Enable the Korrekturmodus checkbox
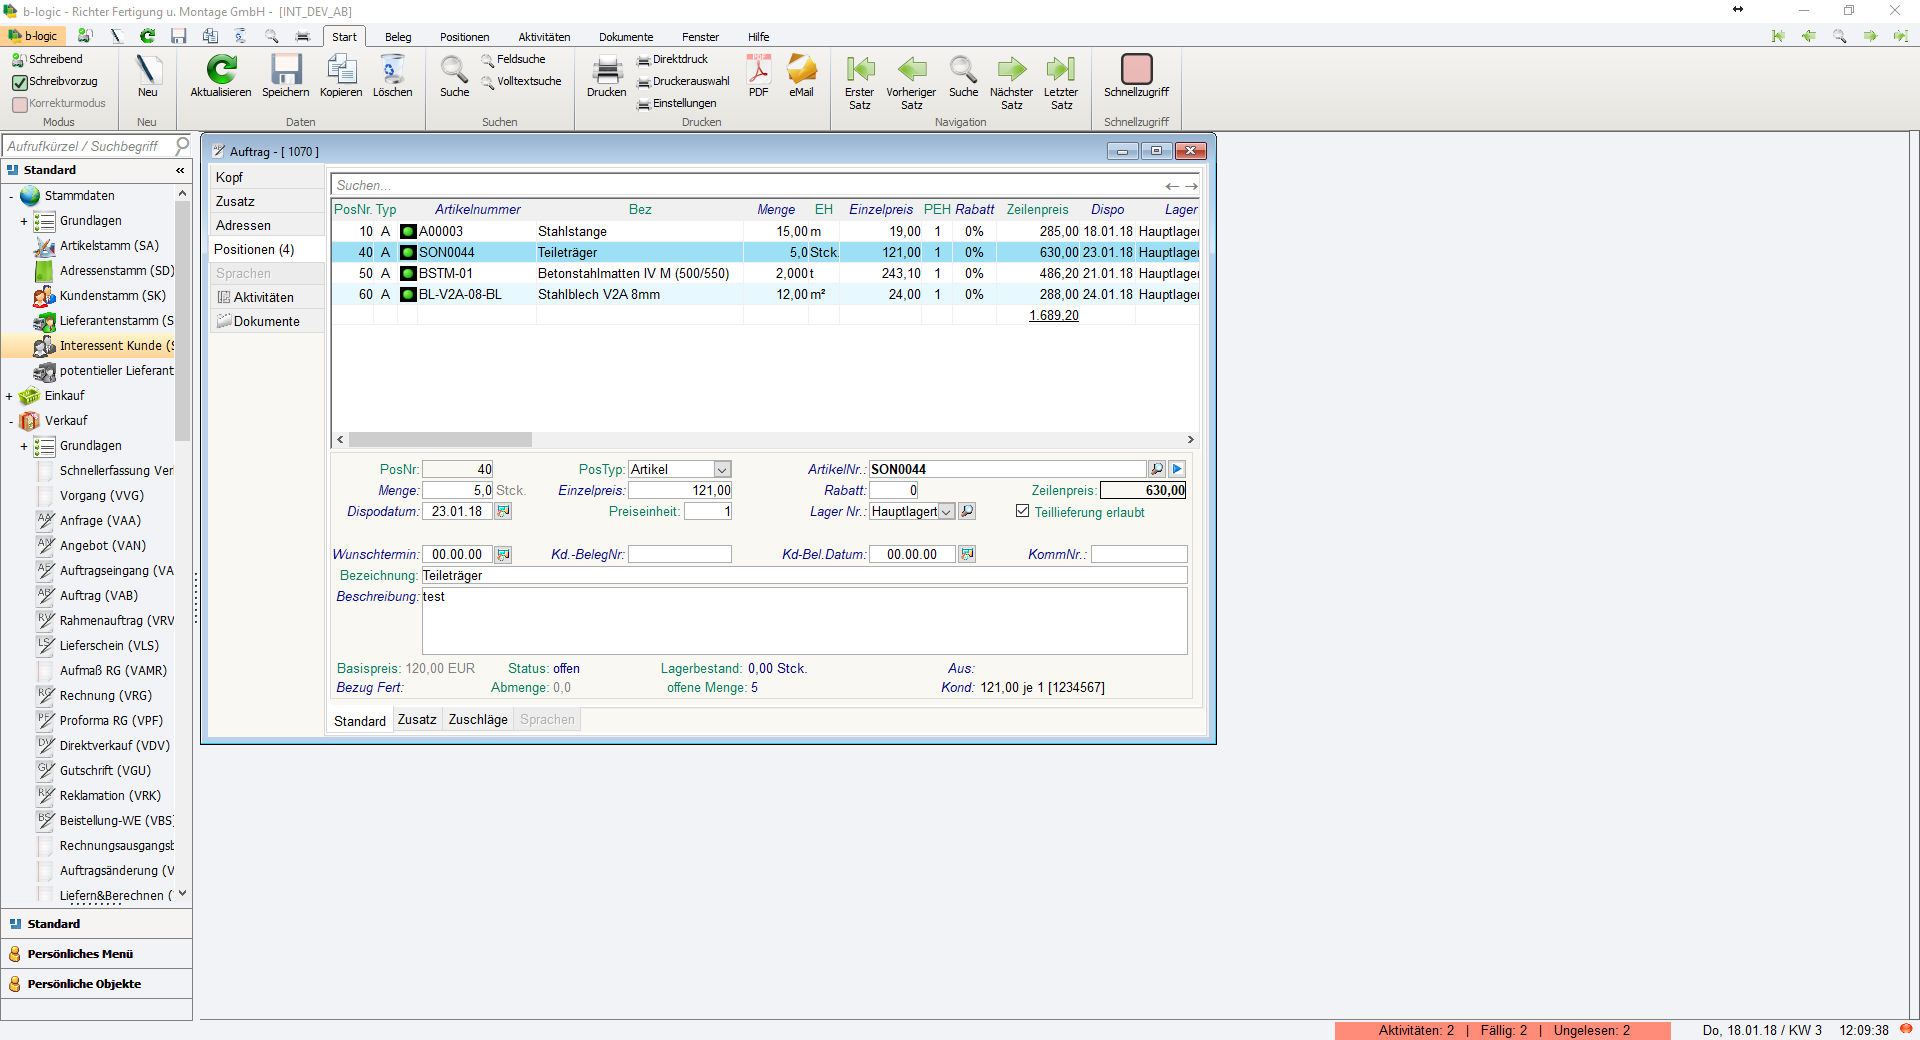This screenshot has width=1920, height=1040. click(20, 104)
